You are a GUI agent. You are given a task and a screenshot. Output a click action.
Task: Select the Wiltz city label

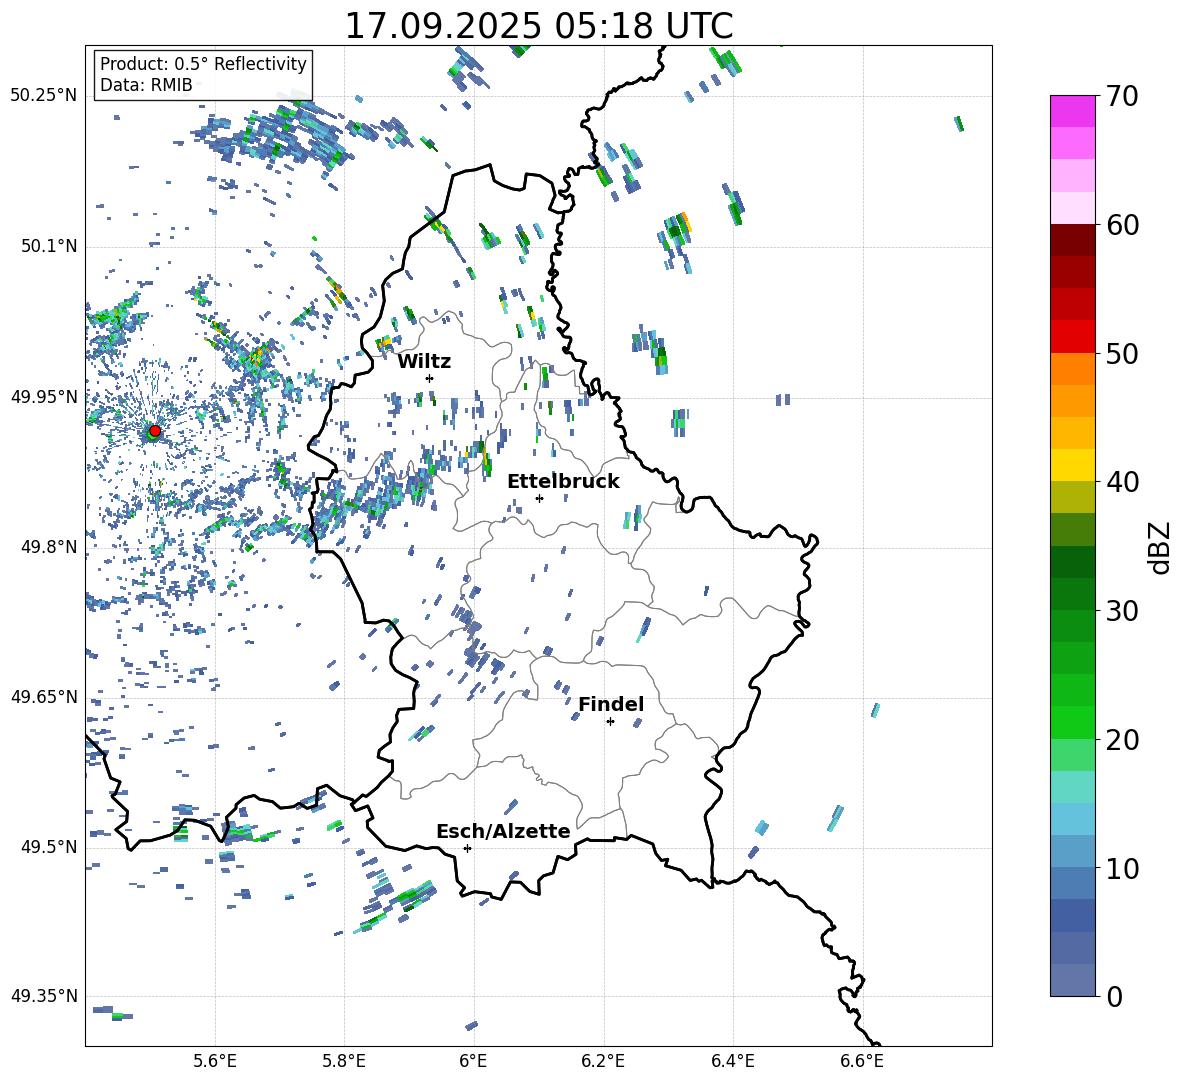(x=424, y=361)
